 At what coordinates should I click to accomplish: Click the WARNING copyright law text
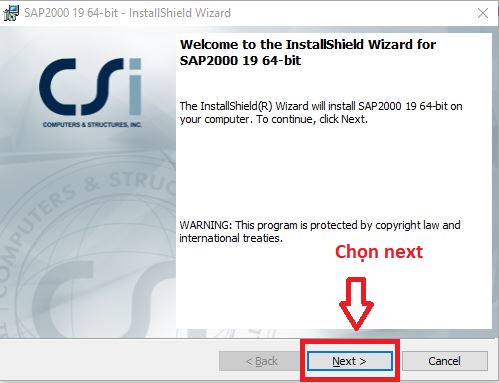click(x=320, y=231)
